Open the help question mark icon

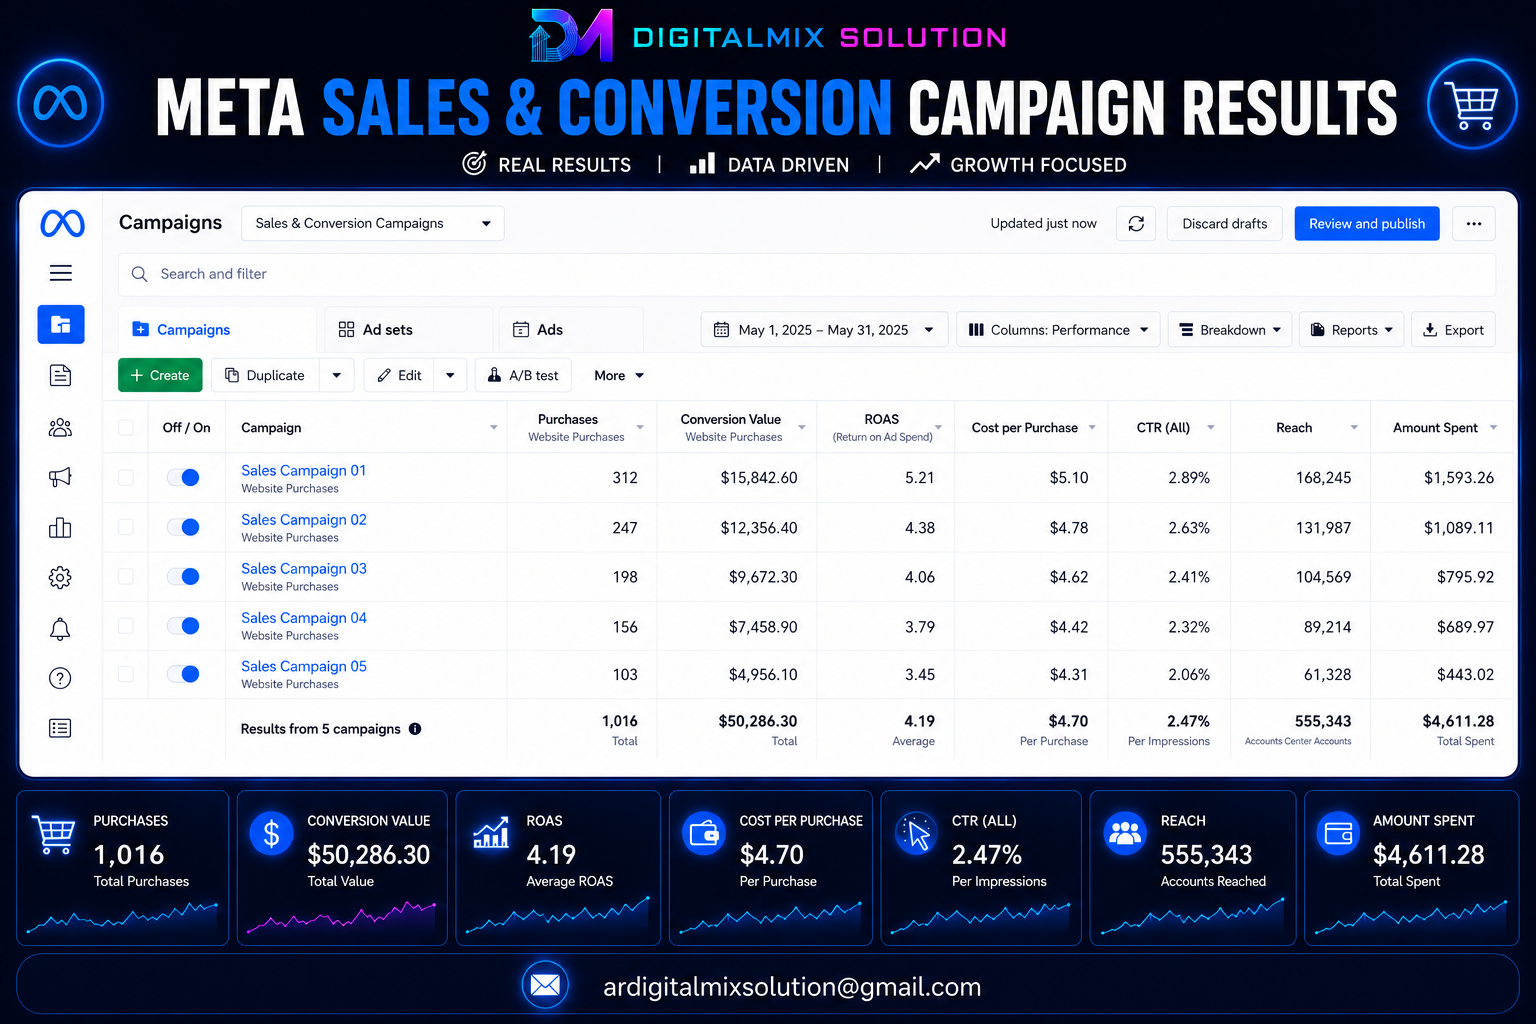pos(60,678)
